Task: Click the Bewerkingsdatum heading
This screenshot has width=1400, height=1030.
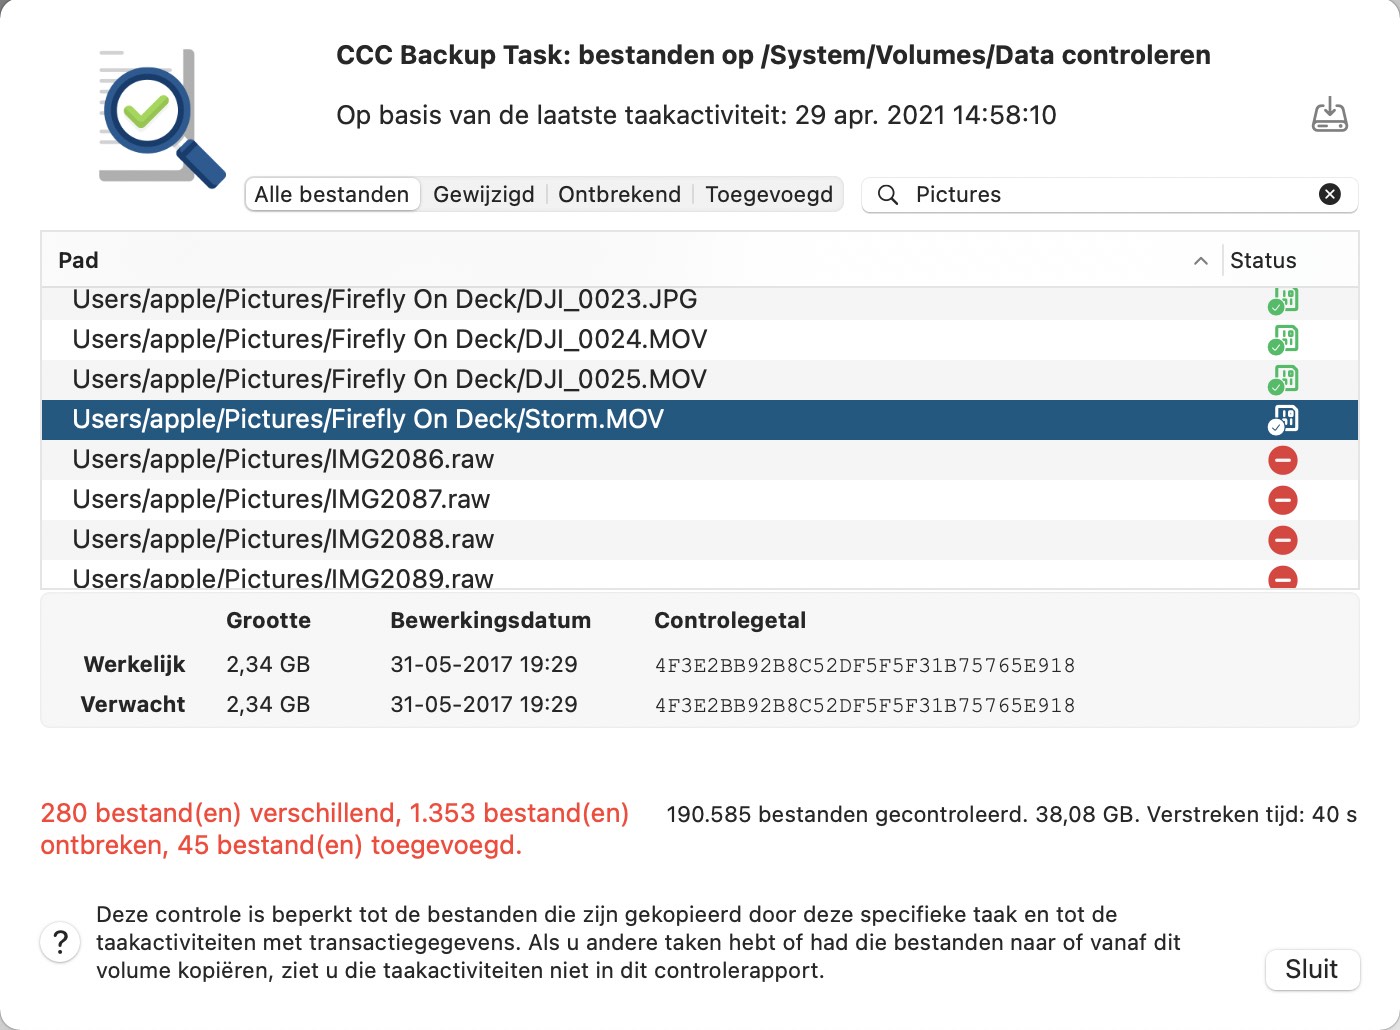Action: click(x=491, y=621)
